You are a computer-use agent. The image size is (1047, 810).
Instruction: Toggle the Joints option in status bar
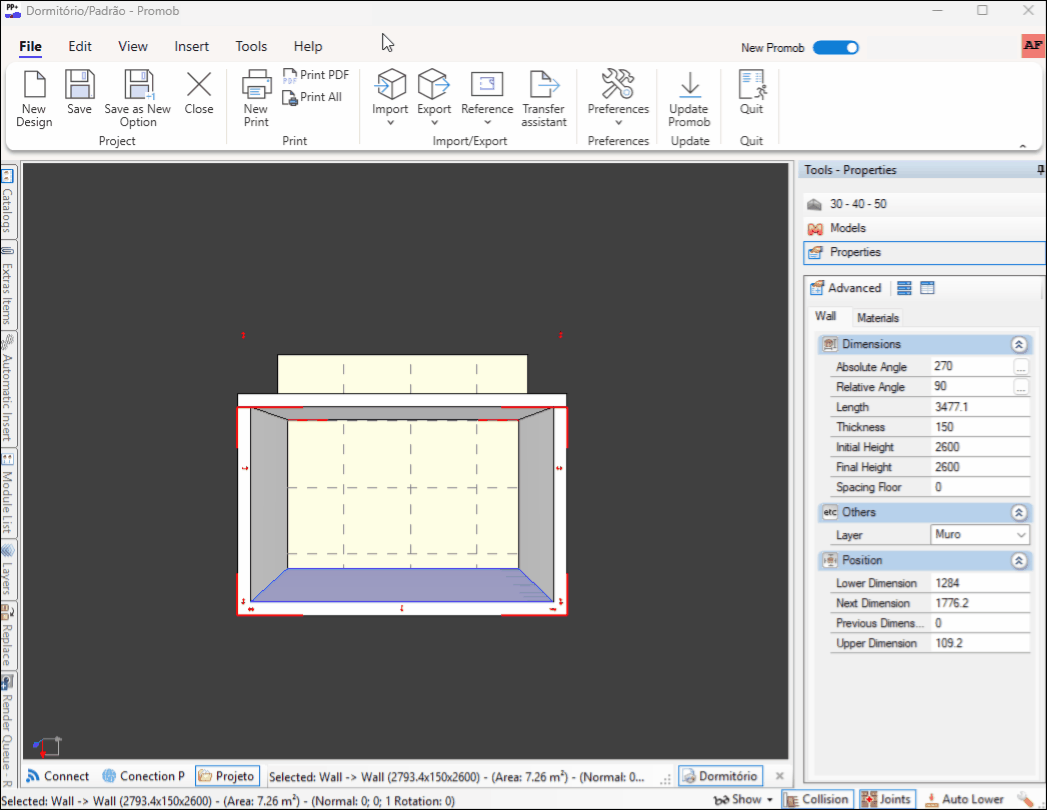point(885,799)
